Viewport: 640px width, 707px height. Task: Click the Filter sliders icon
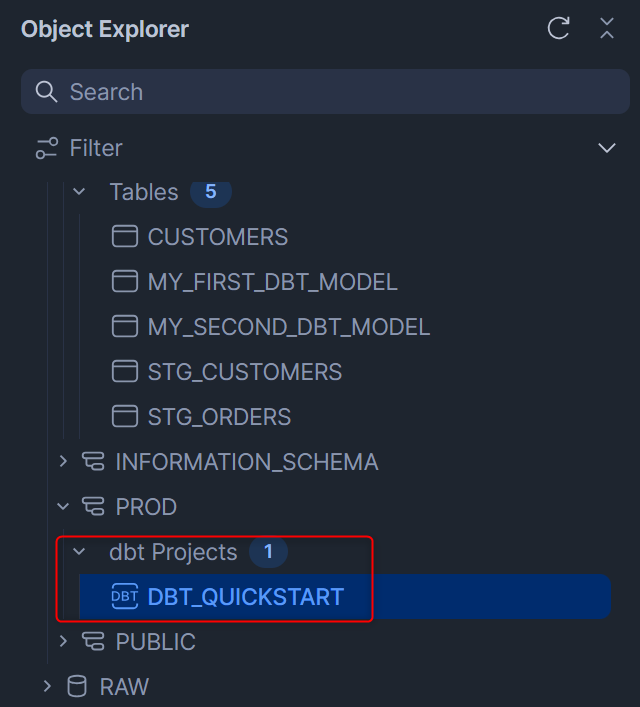[x=47, y=148]
